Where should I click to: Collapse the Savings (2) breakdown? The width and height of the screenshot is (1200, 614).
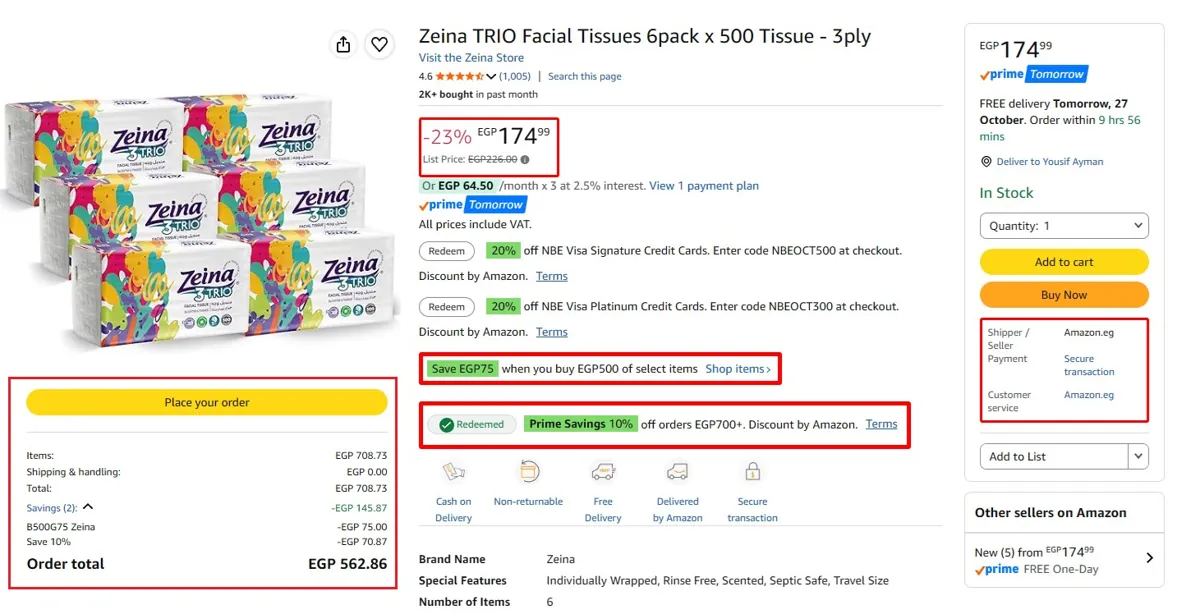click(x=88, y=508)
